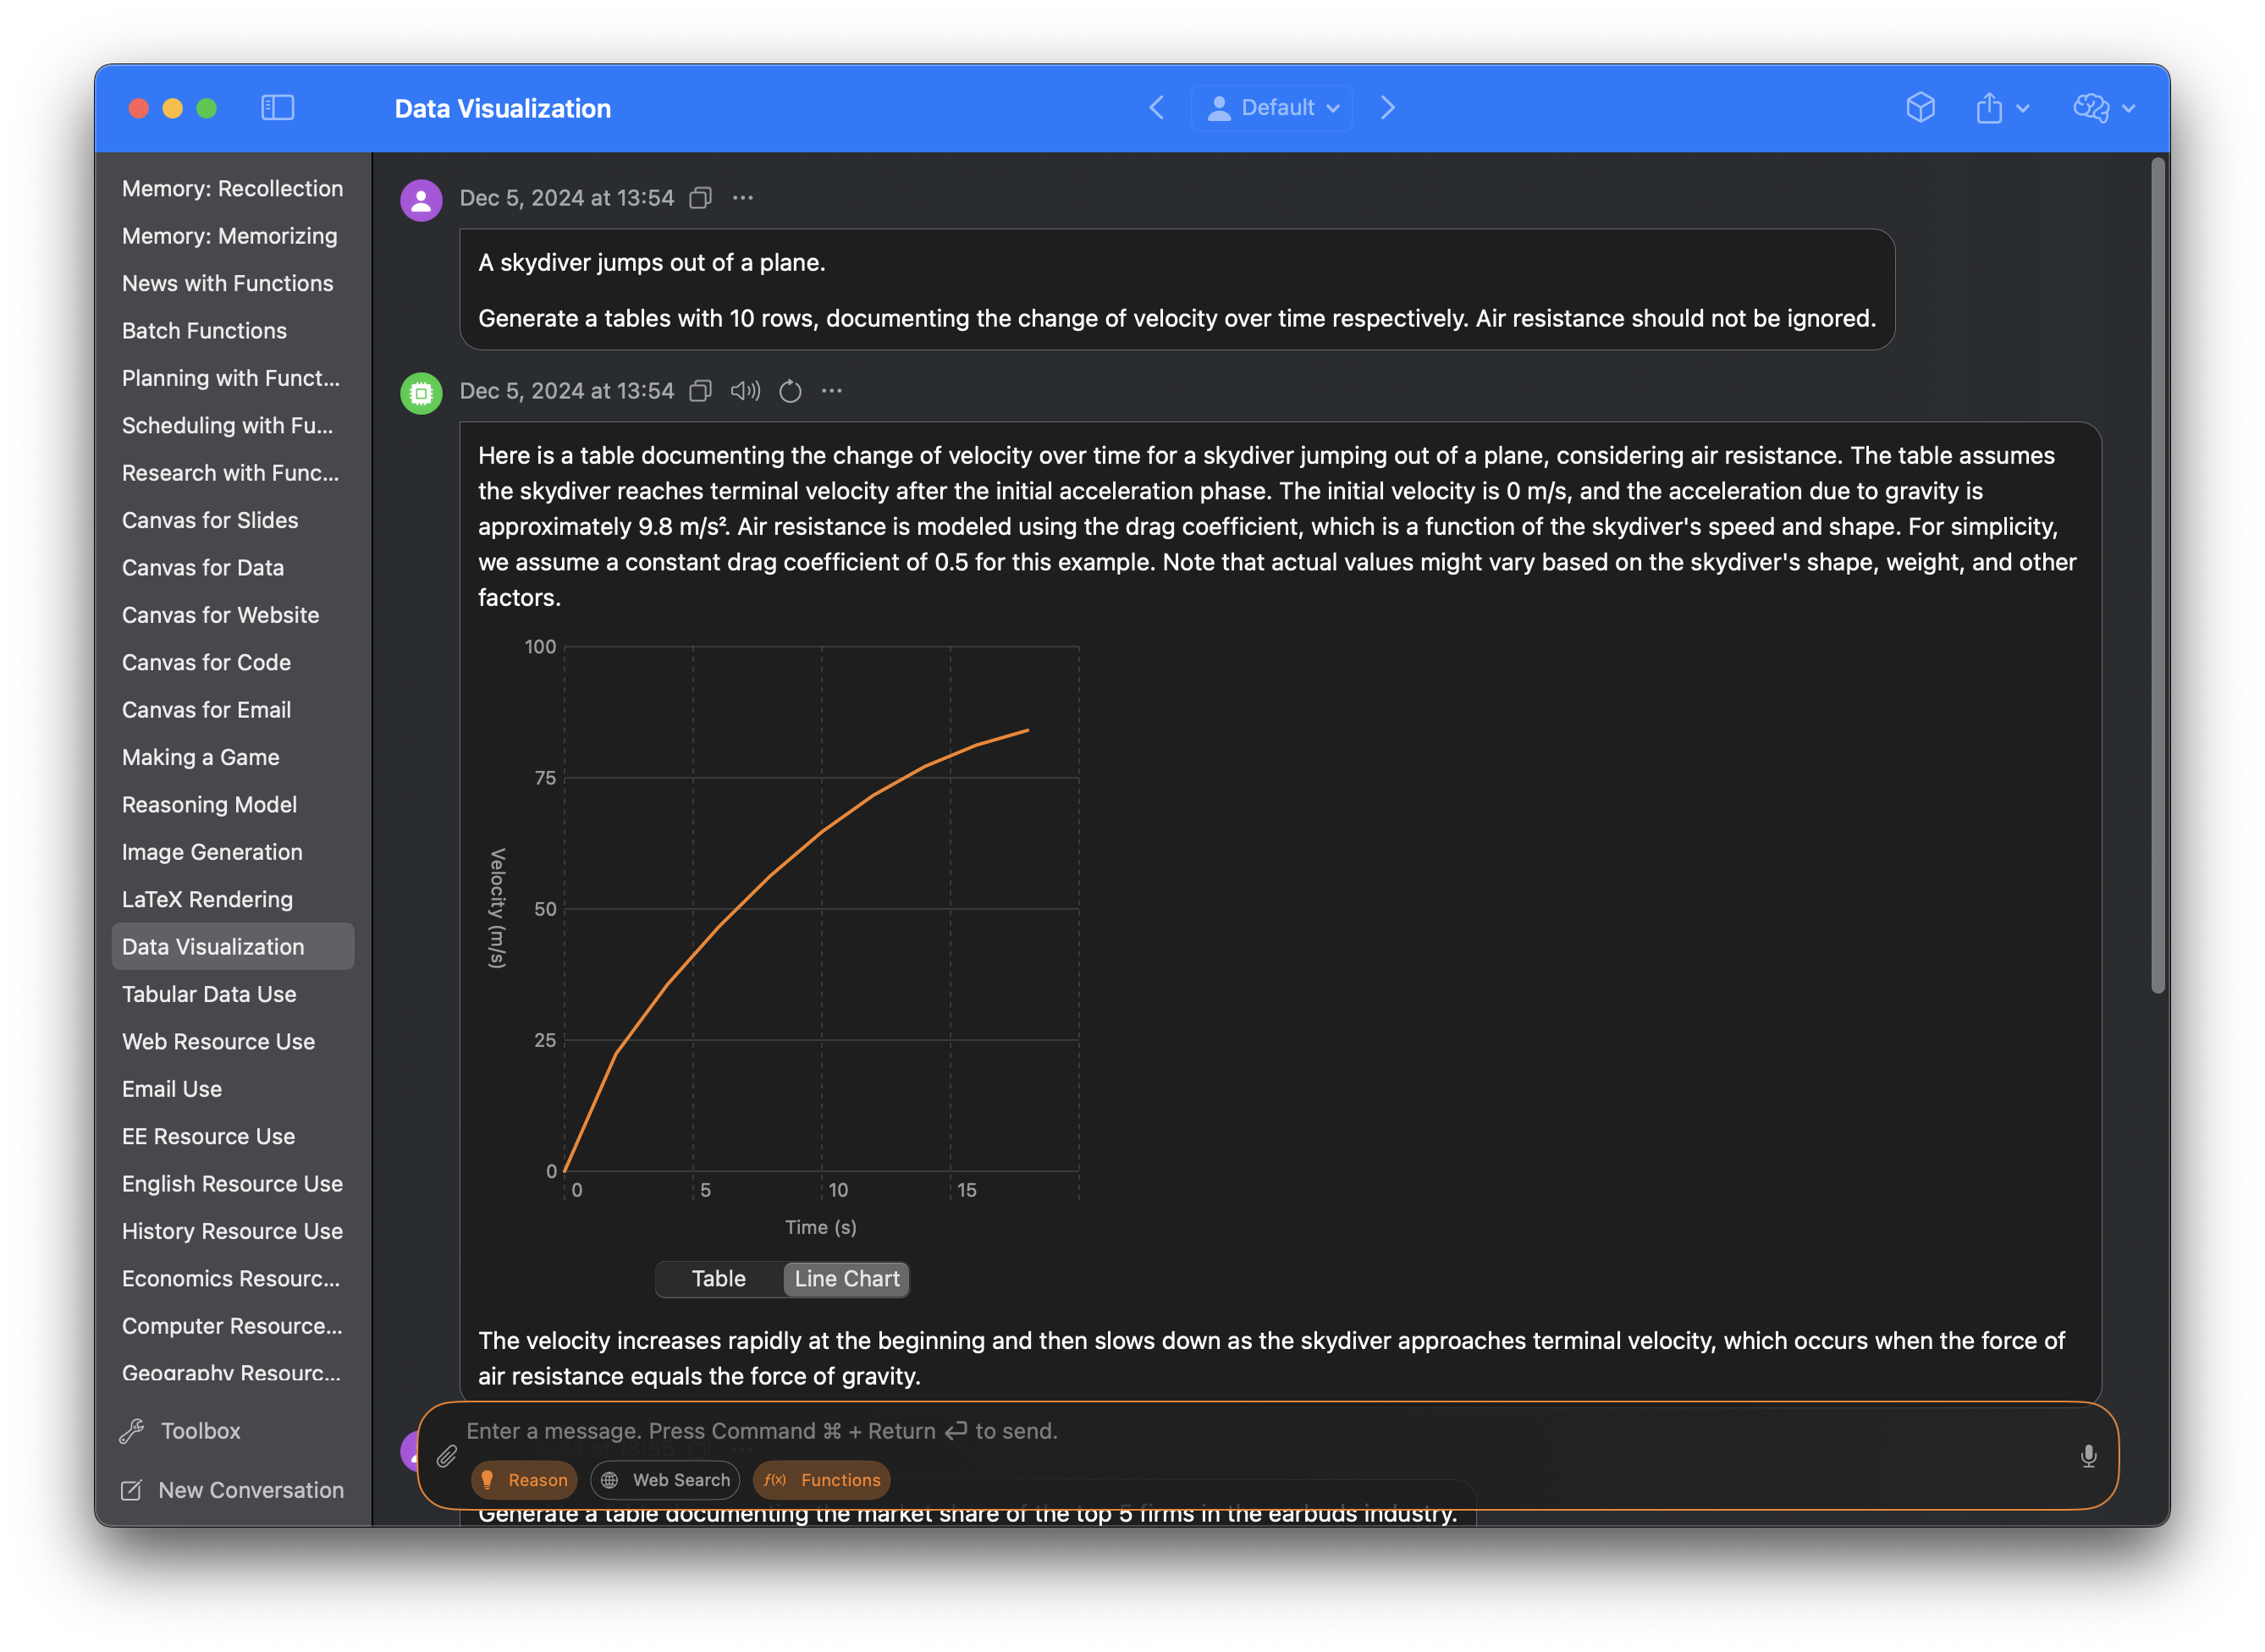Toggle the Reason option
The height and width of the screenshot is (1652, 2265).
524,1480
